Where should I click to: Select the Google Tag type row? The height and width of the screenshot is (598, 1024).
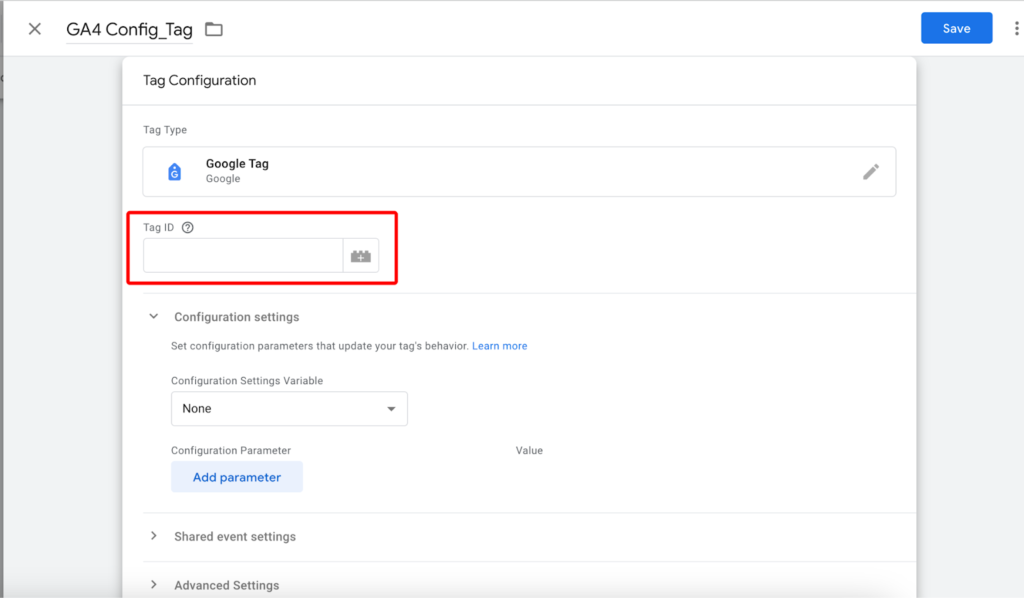click(x=519, y=172)
